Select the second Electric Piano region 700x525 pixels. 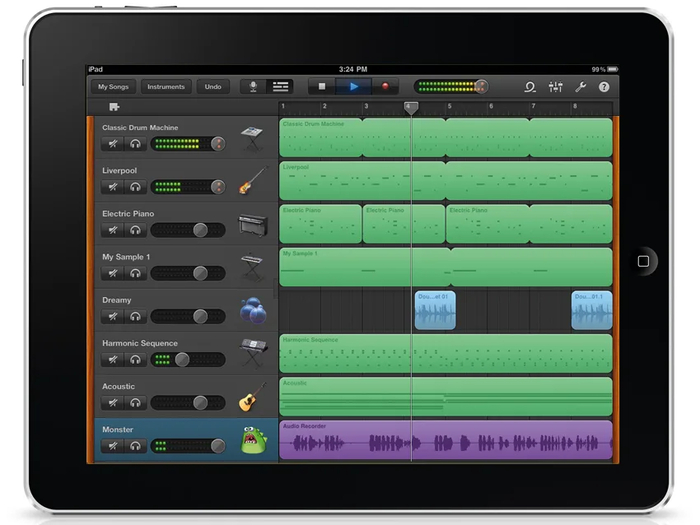pos(404,224)
